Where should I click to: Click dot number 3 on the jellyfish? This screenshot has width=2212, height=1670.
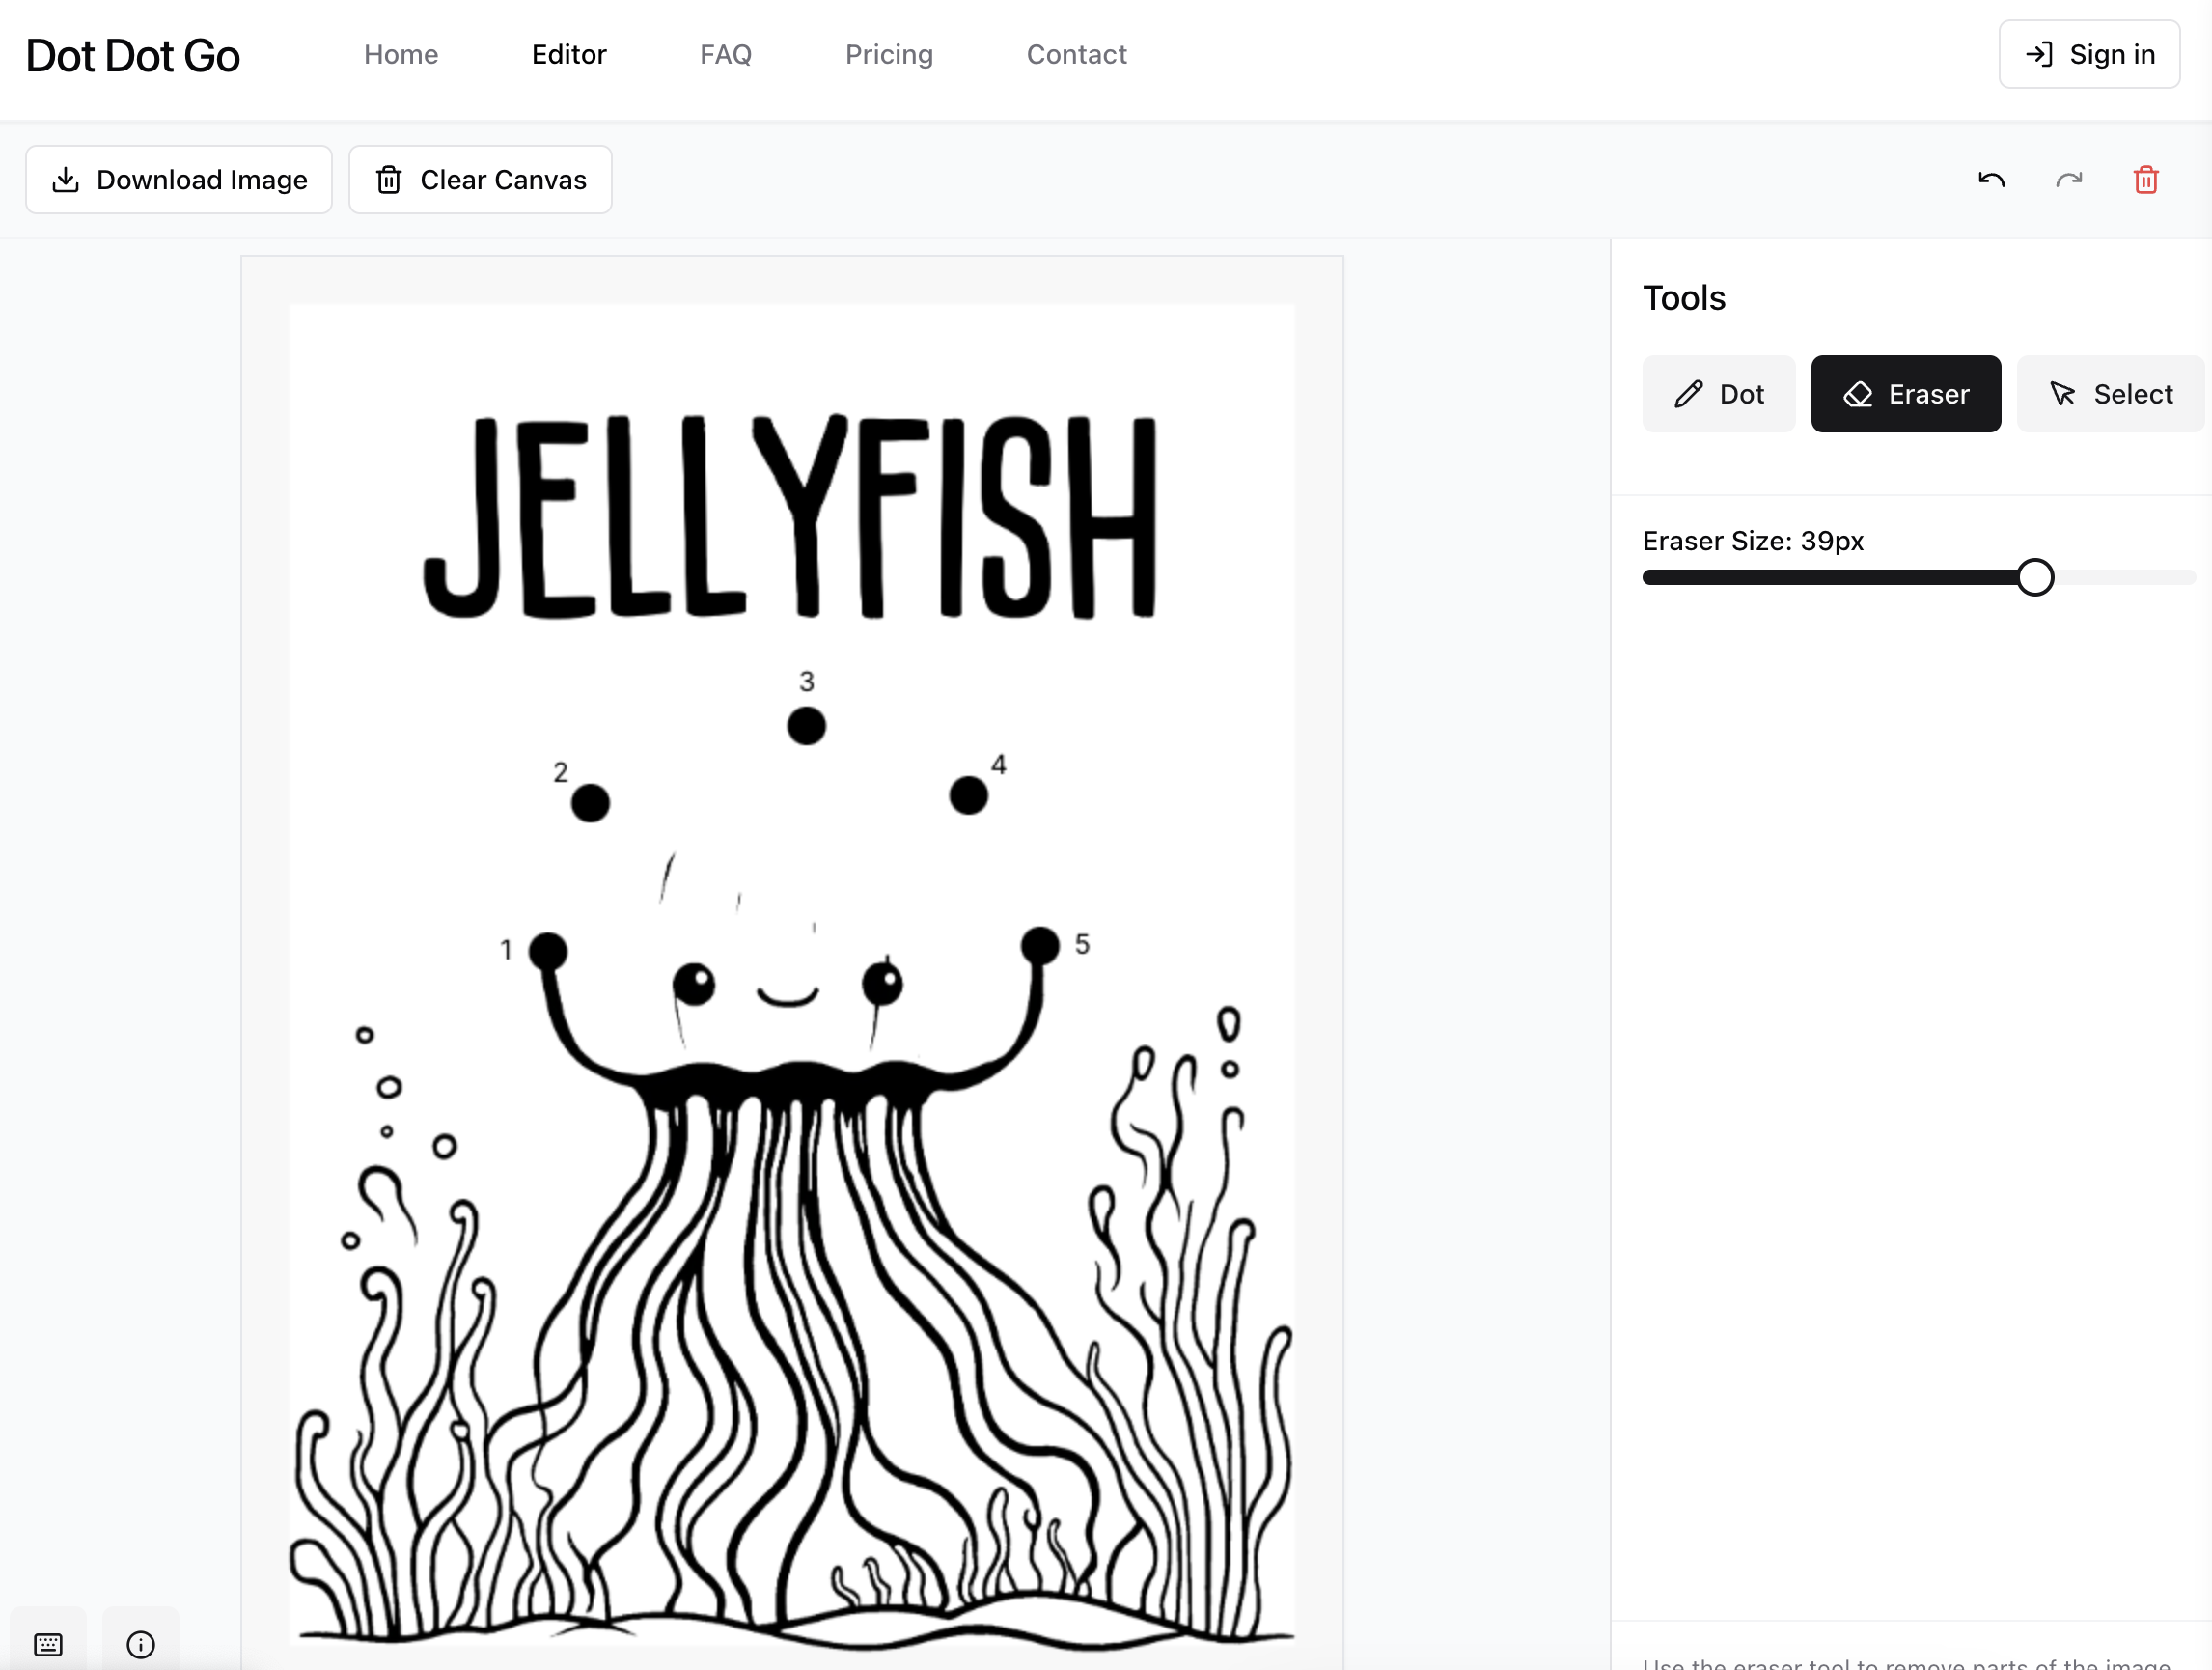(x=806, y=726)
